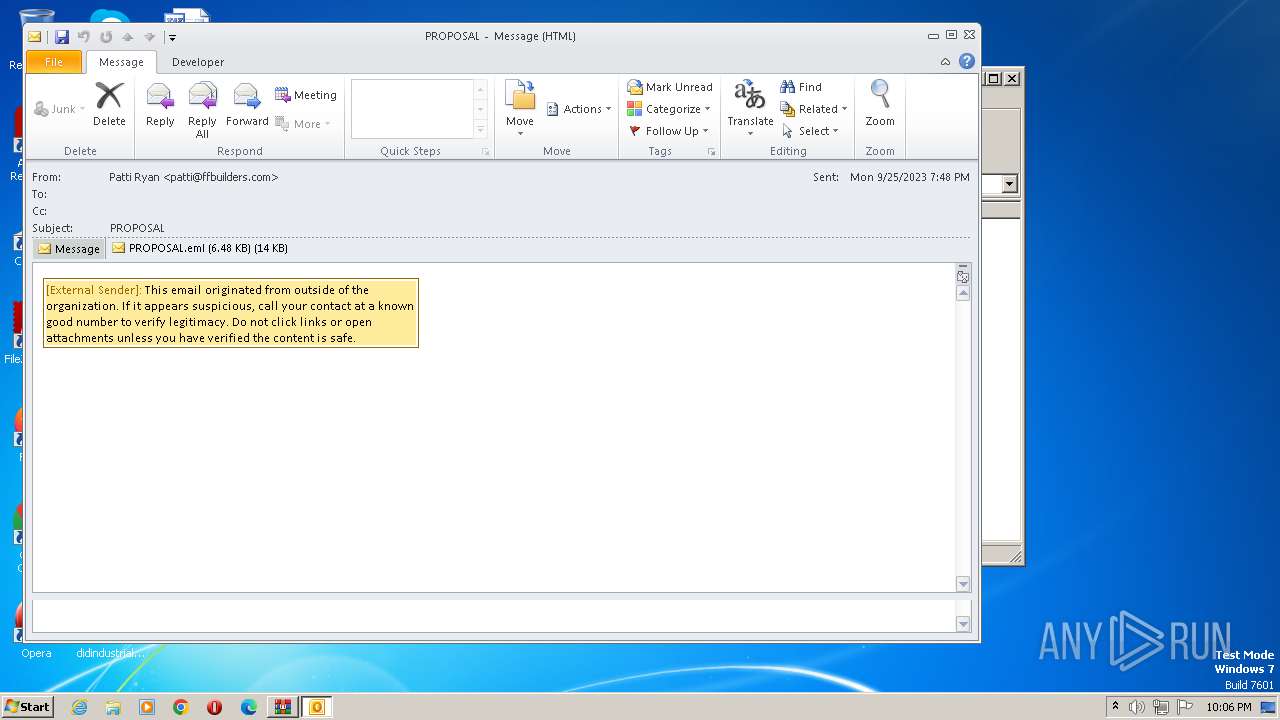Minimize the ribbon with the caret

tap(945, 62)
